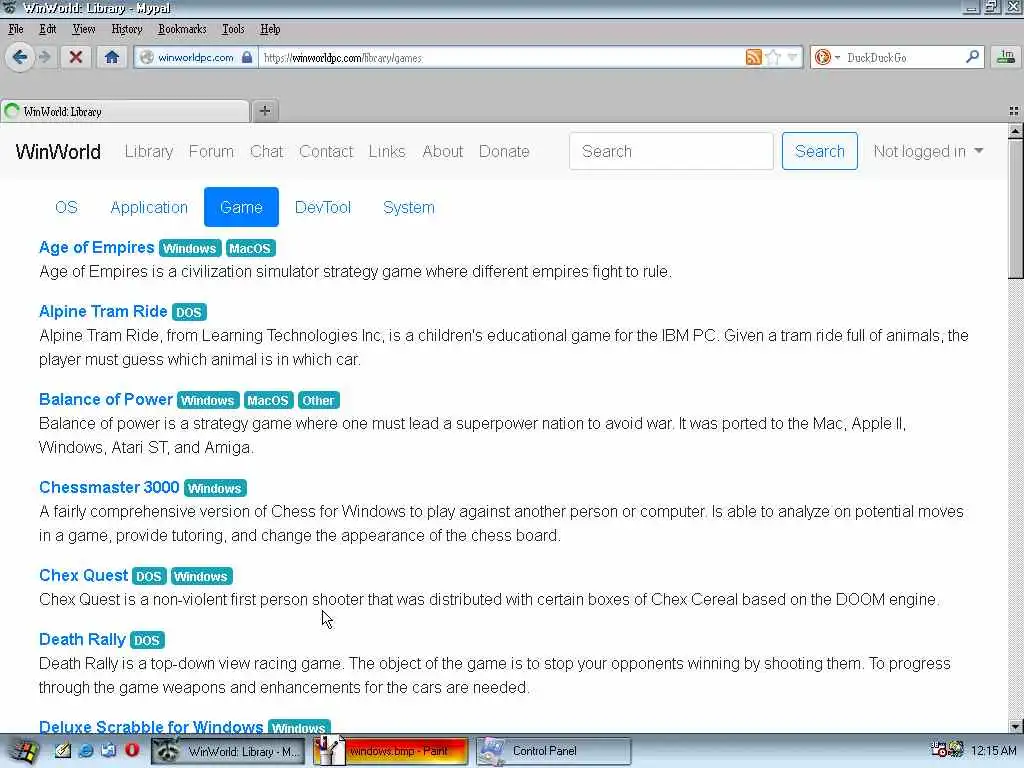Click the winworldpc.com site identity button
The width and height of the screenshot is (1024, 768).
(x=196, y=57)
